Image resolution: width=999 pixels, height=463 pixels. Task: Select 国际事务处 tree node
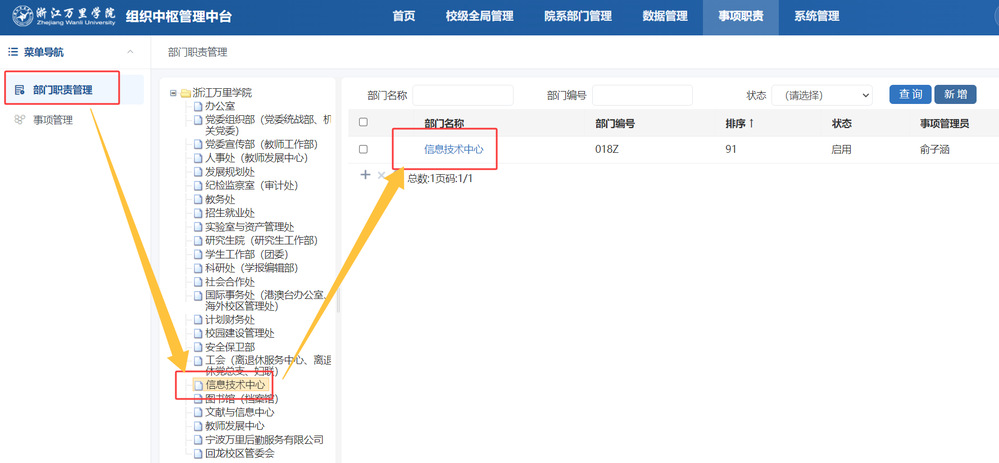point(266,301)
